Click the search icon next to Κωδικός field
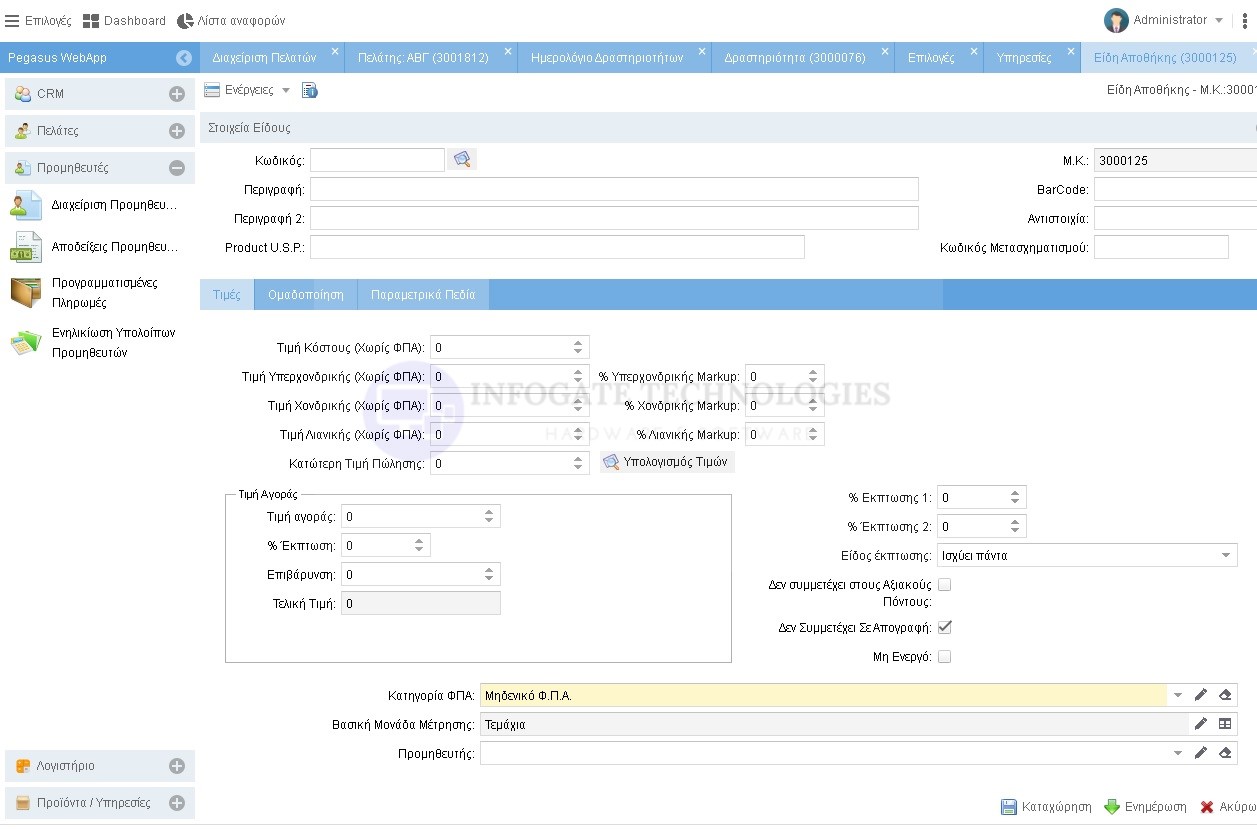1257x829 pixels. tap(461, 160)
